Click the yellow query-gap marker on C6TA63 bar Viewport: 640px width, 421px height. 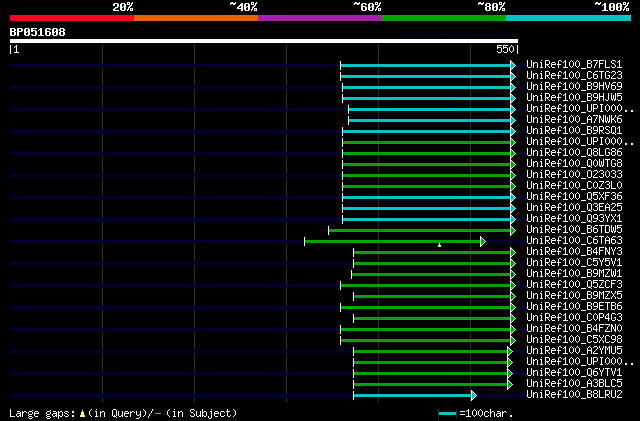(x=439, y=245)
